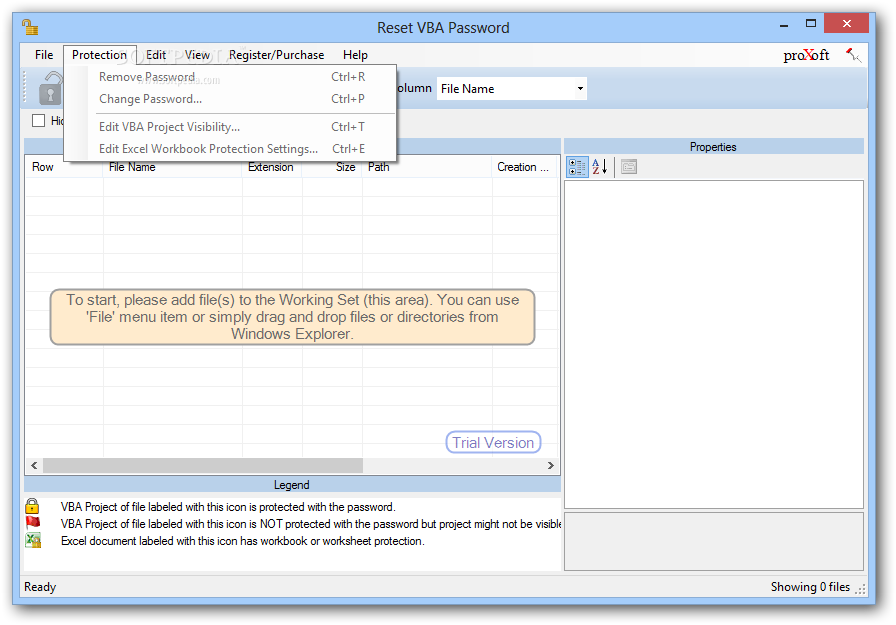
Task: Click the 'Ready' status bar text
Action: (x=40, y=587)
